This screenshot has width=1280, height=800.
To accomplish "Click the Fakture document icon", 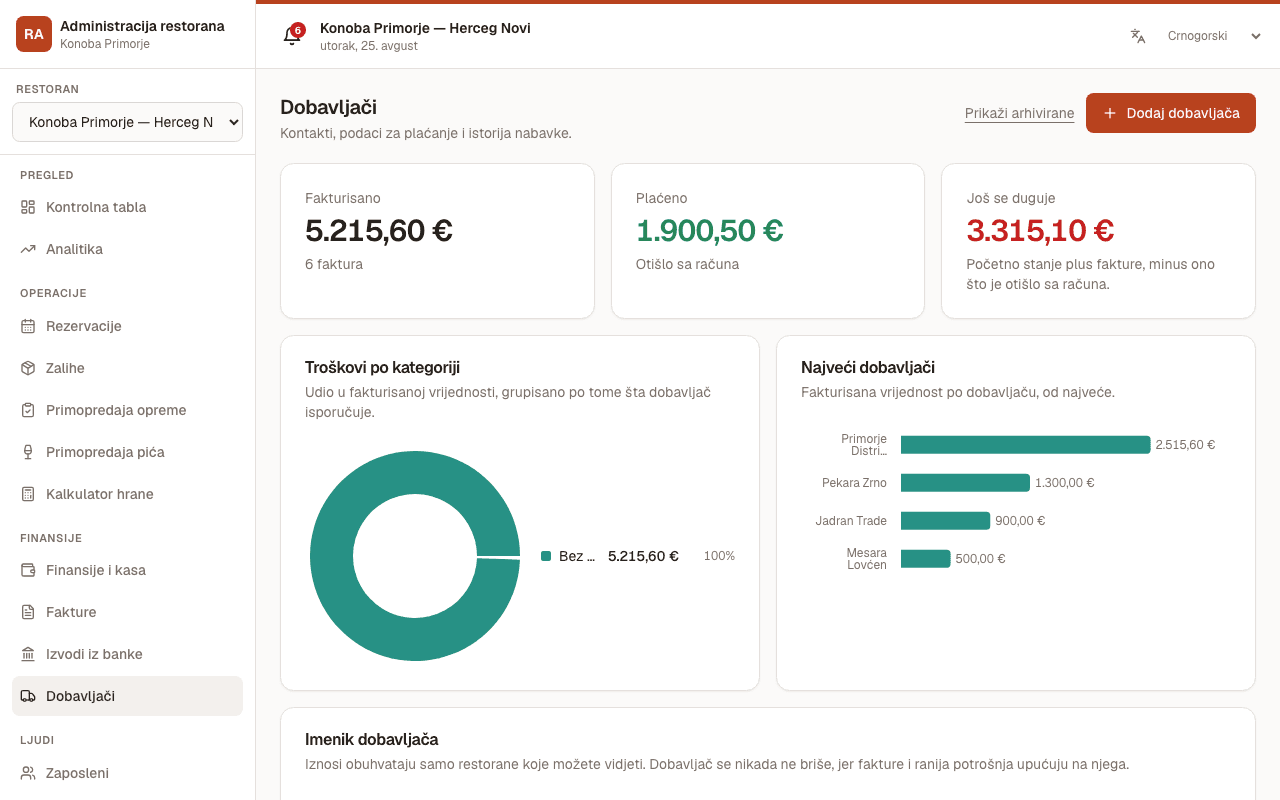I will tap(28, 612).
